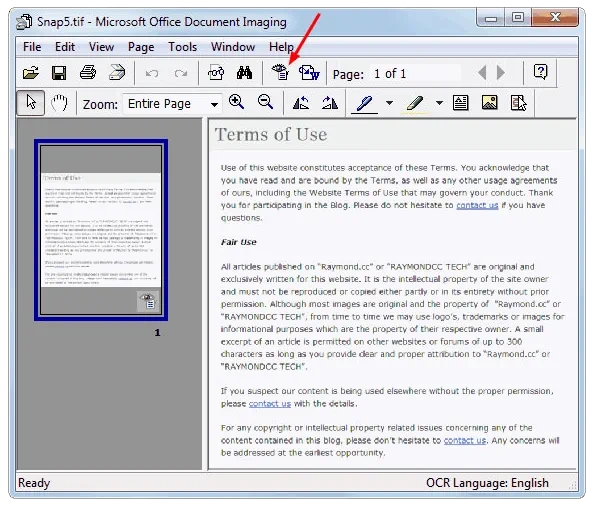Open the Options gear-page icon
This screenshot has height=506, width=592.
click(x=216, y=73)
